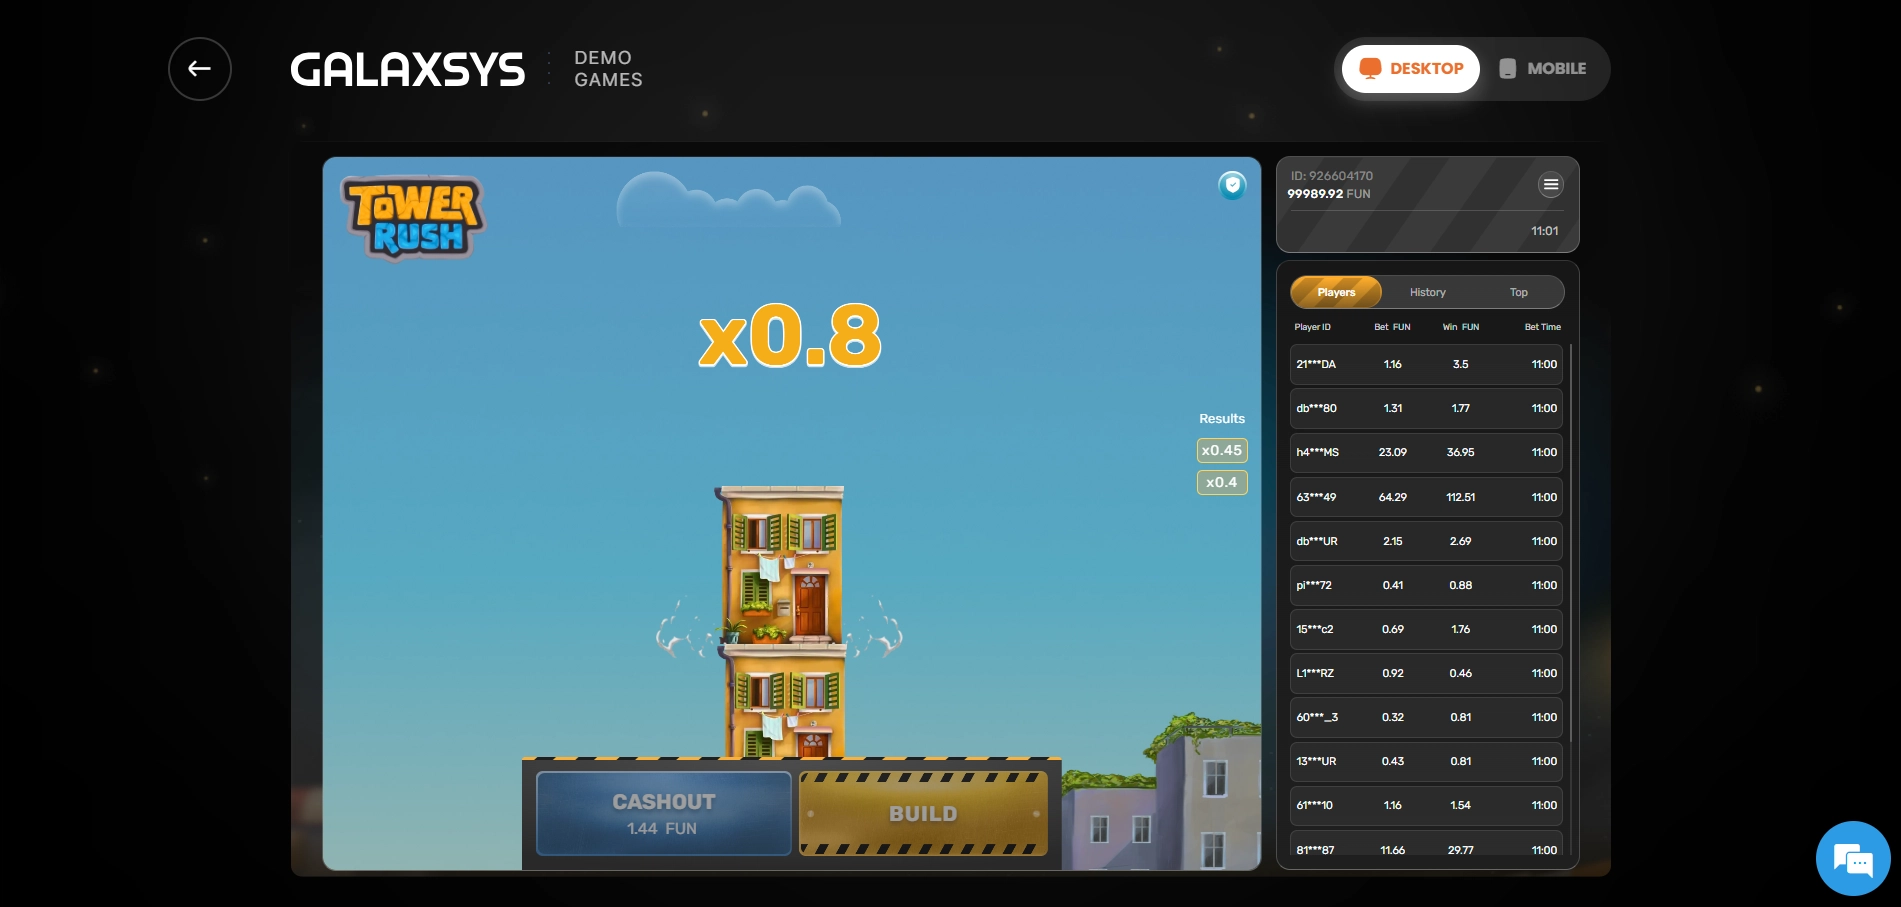The width and height of the screenshot is (1901, 907).
Task: Click the x0.4 result badge
Action: [x=1222, y=482]
